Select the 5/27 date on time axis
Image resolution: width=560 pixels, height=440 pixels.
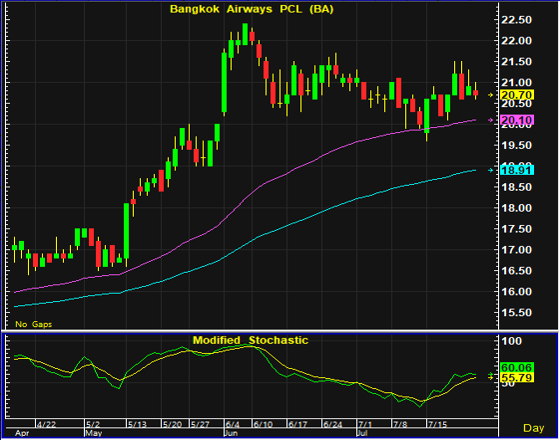pos(200,425)
